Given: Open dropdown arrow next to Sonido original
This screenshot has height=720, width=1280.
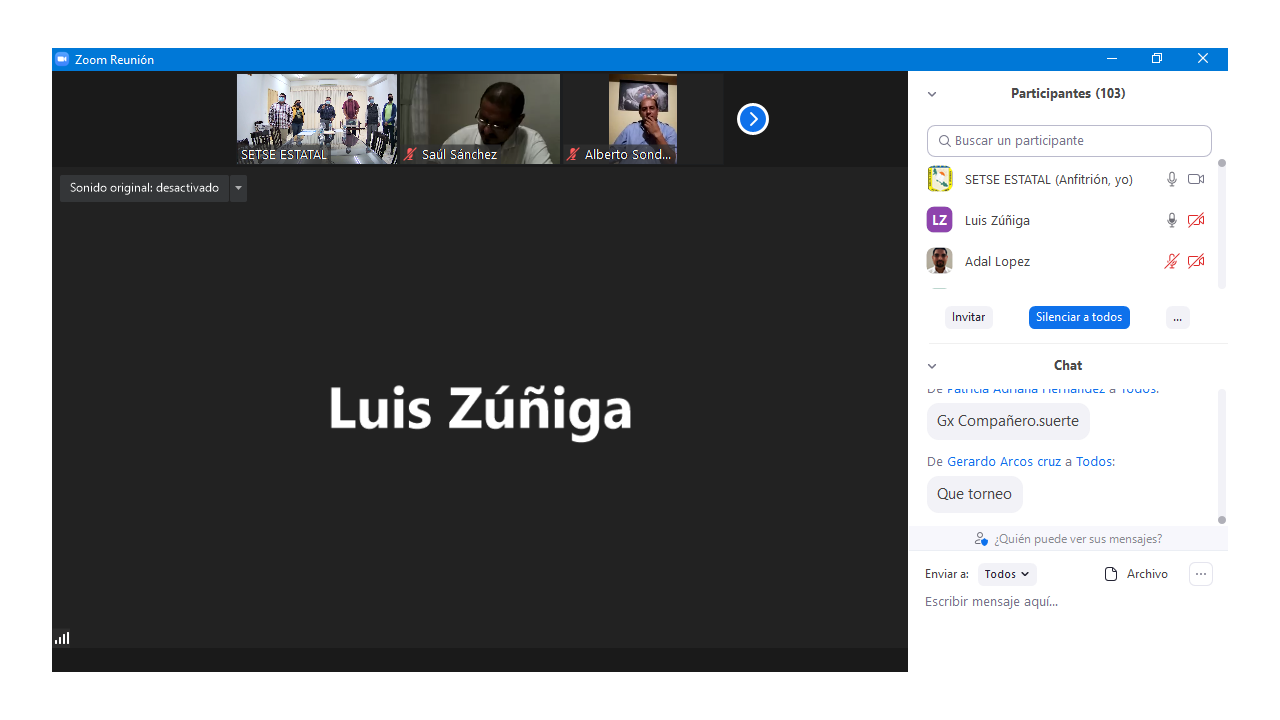Looking at the screenshot, I should [238, 188].
